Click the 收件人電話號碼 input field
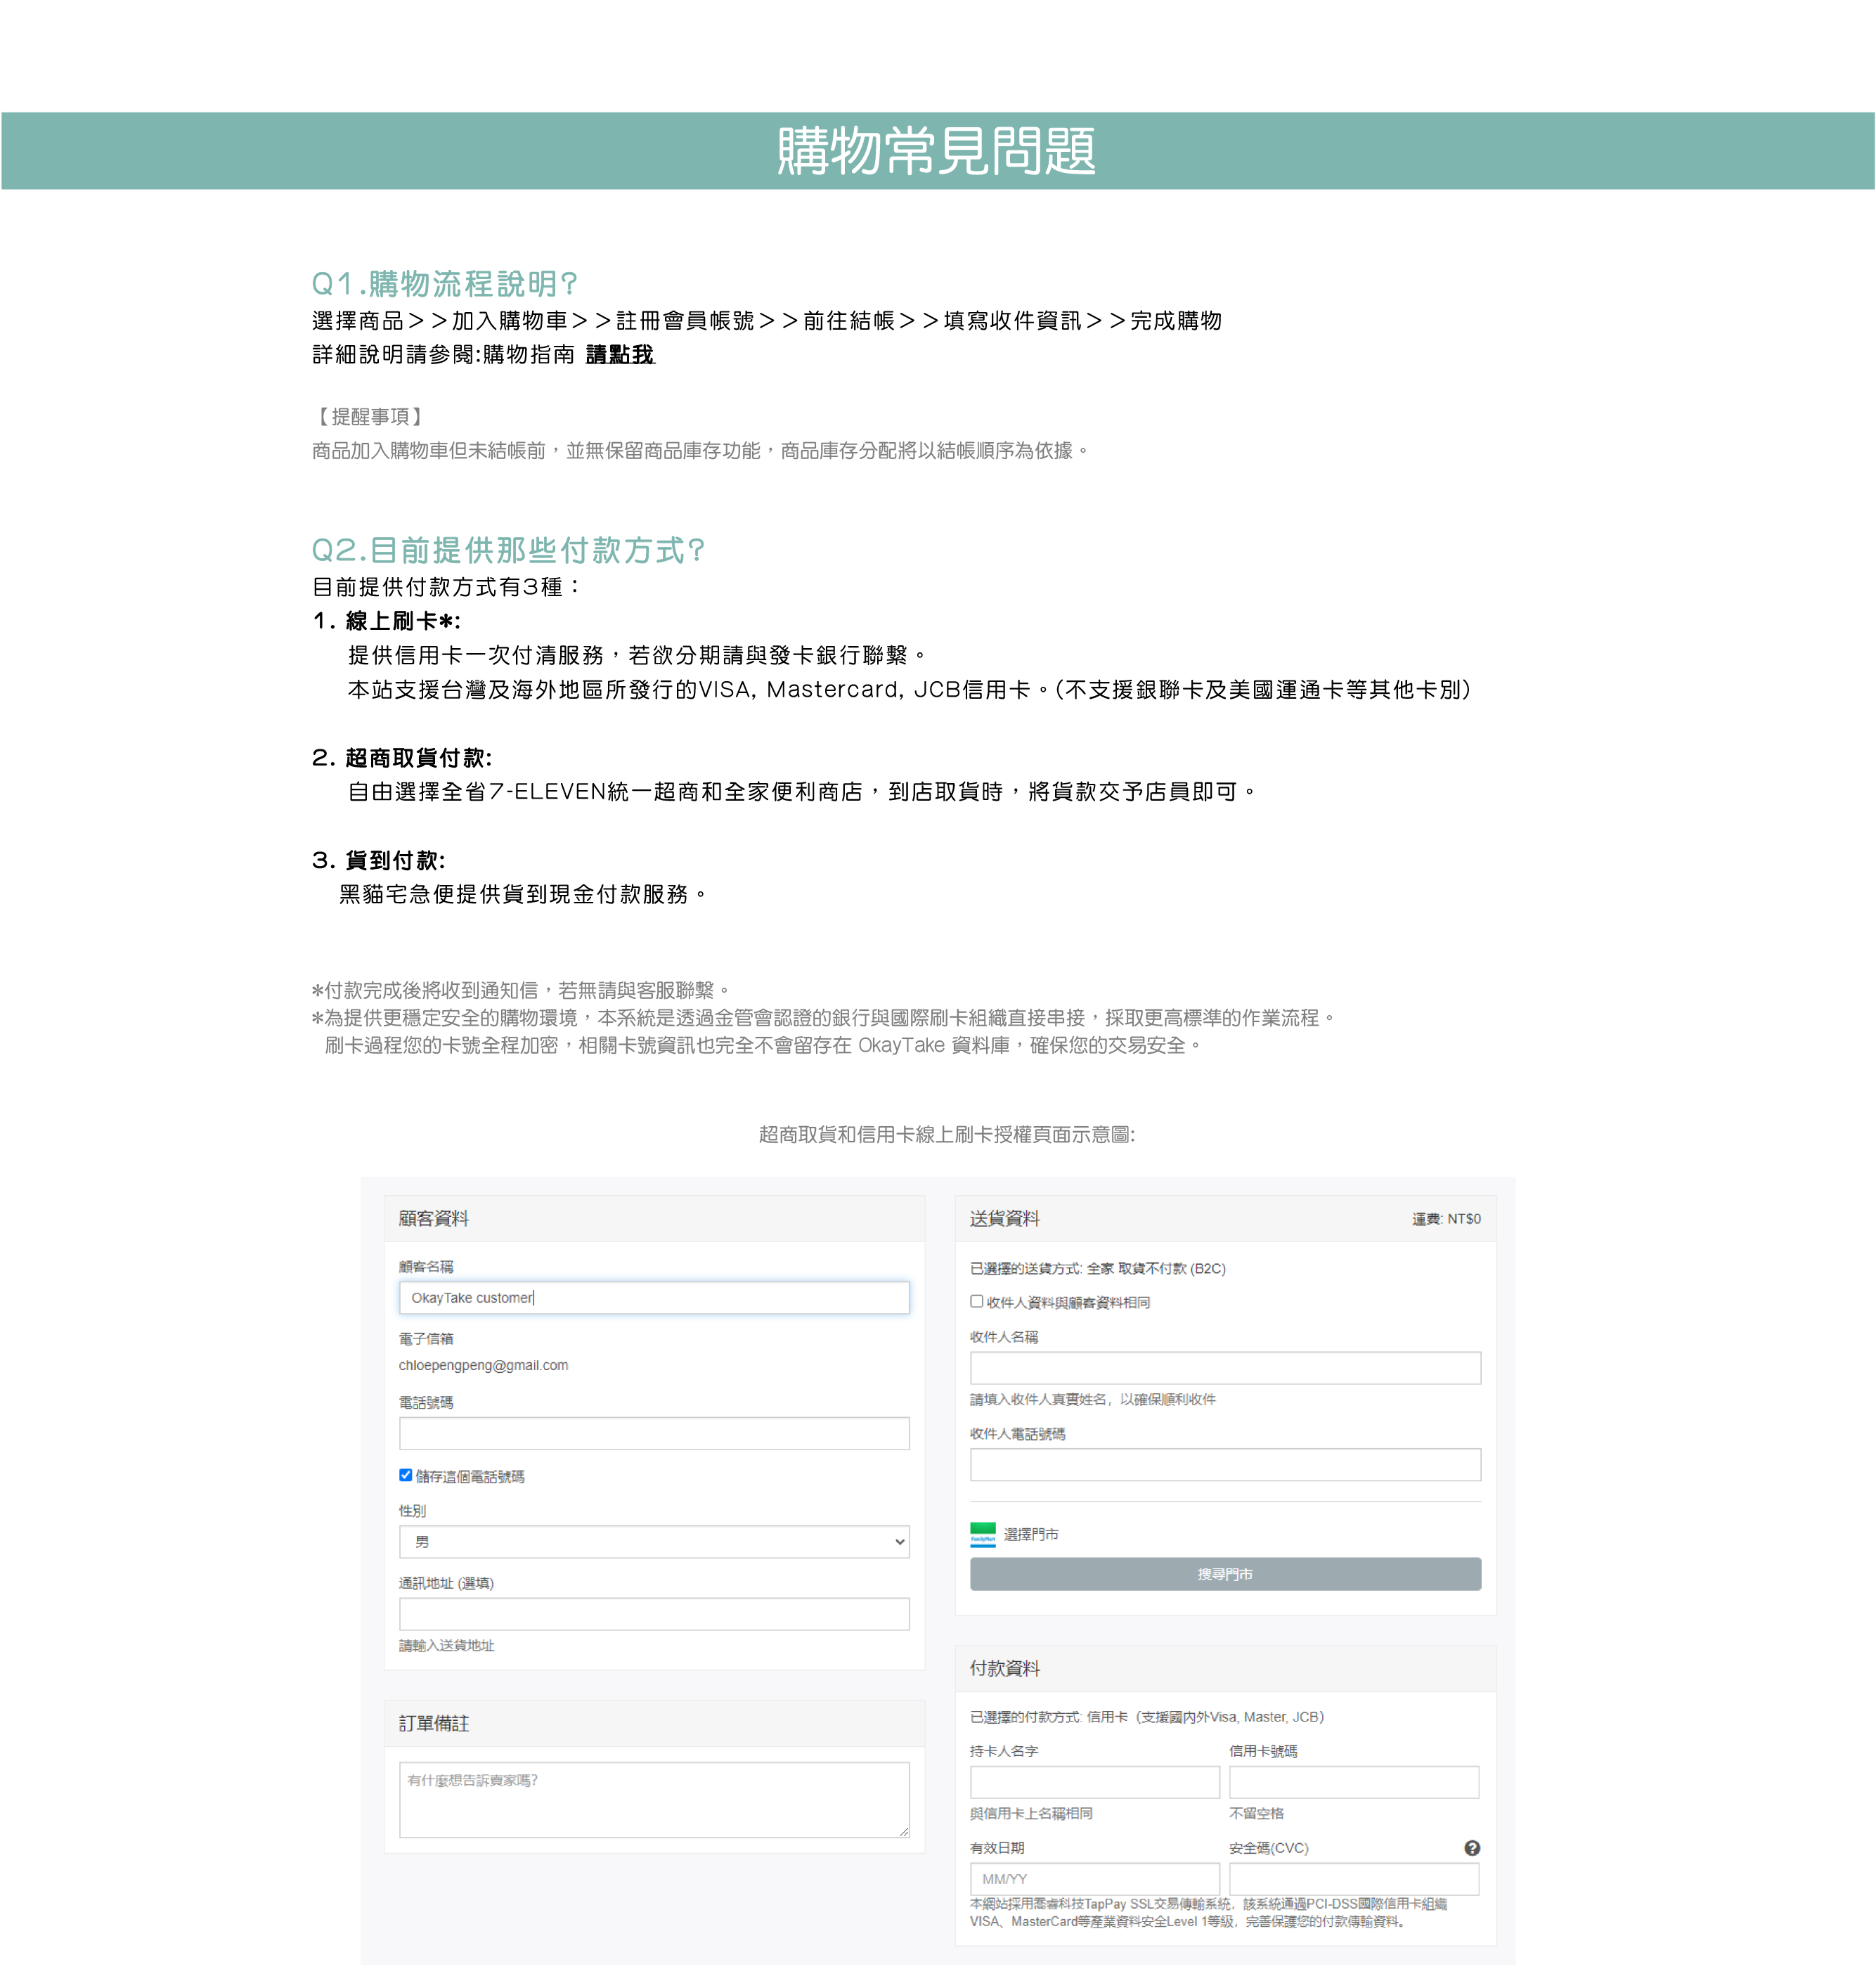 (1225, 1465)
